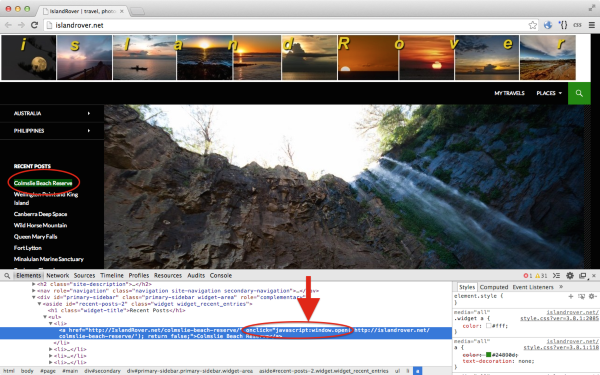Open the globe extension icon in toolbar

click(x=548, y=25)
